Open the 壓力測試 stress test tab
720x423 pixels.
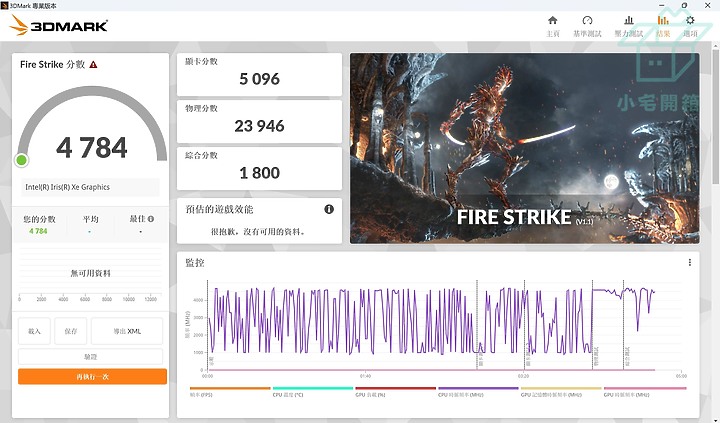pyautogui.click(x=629, y=26)
